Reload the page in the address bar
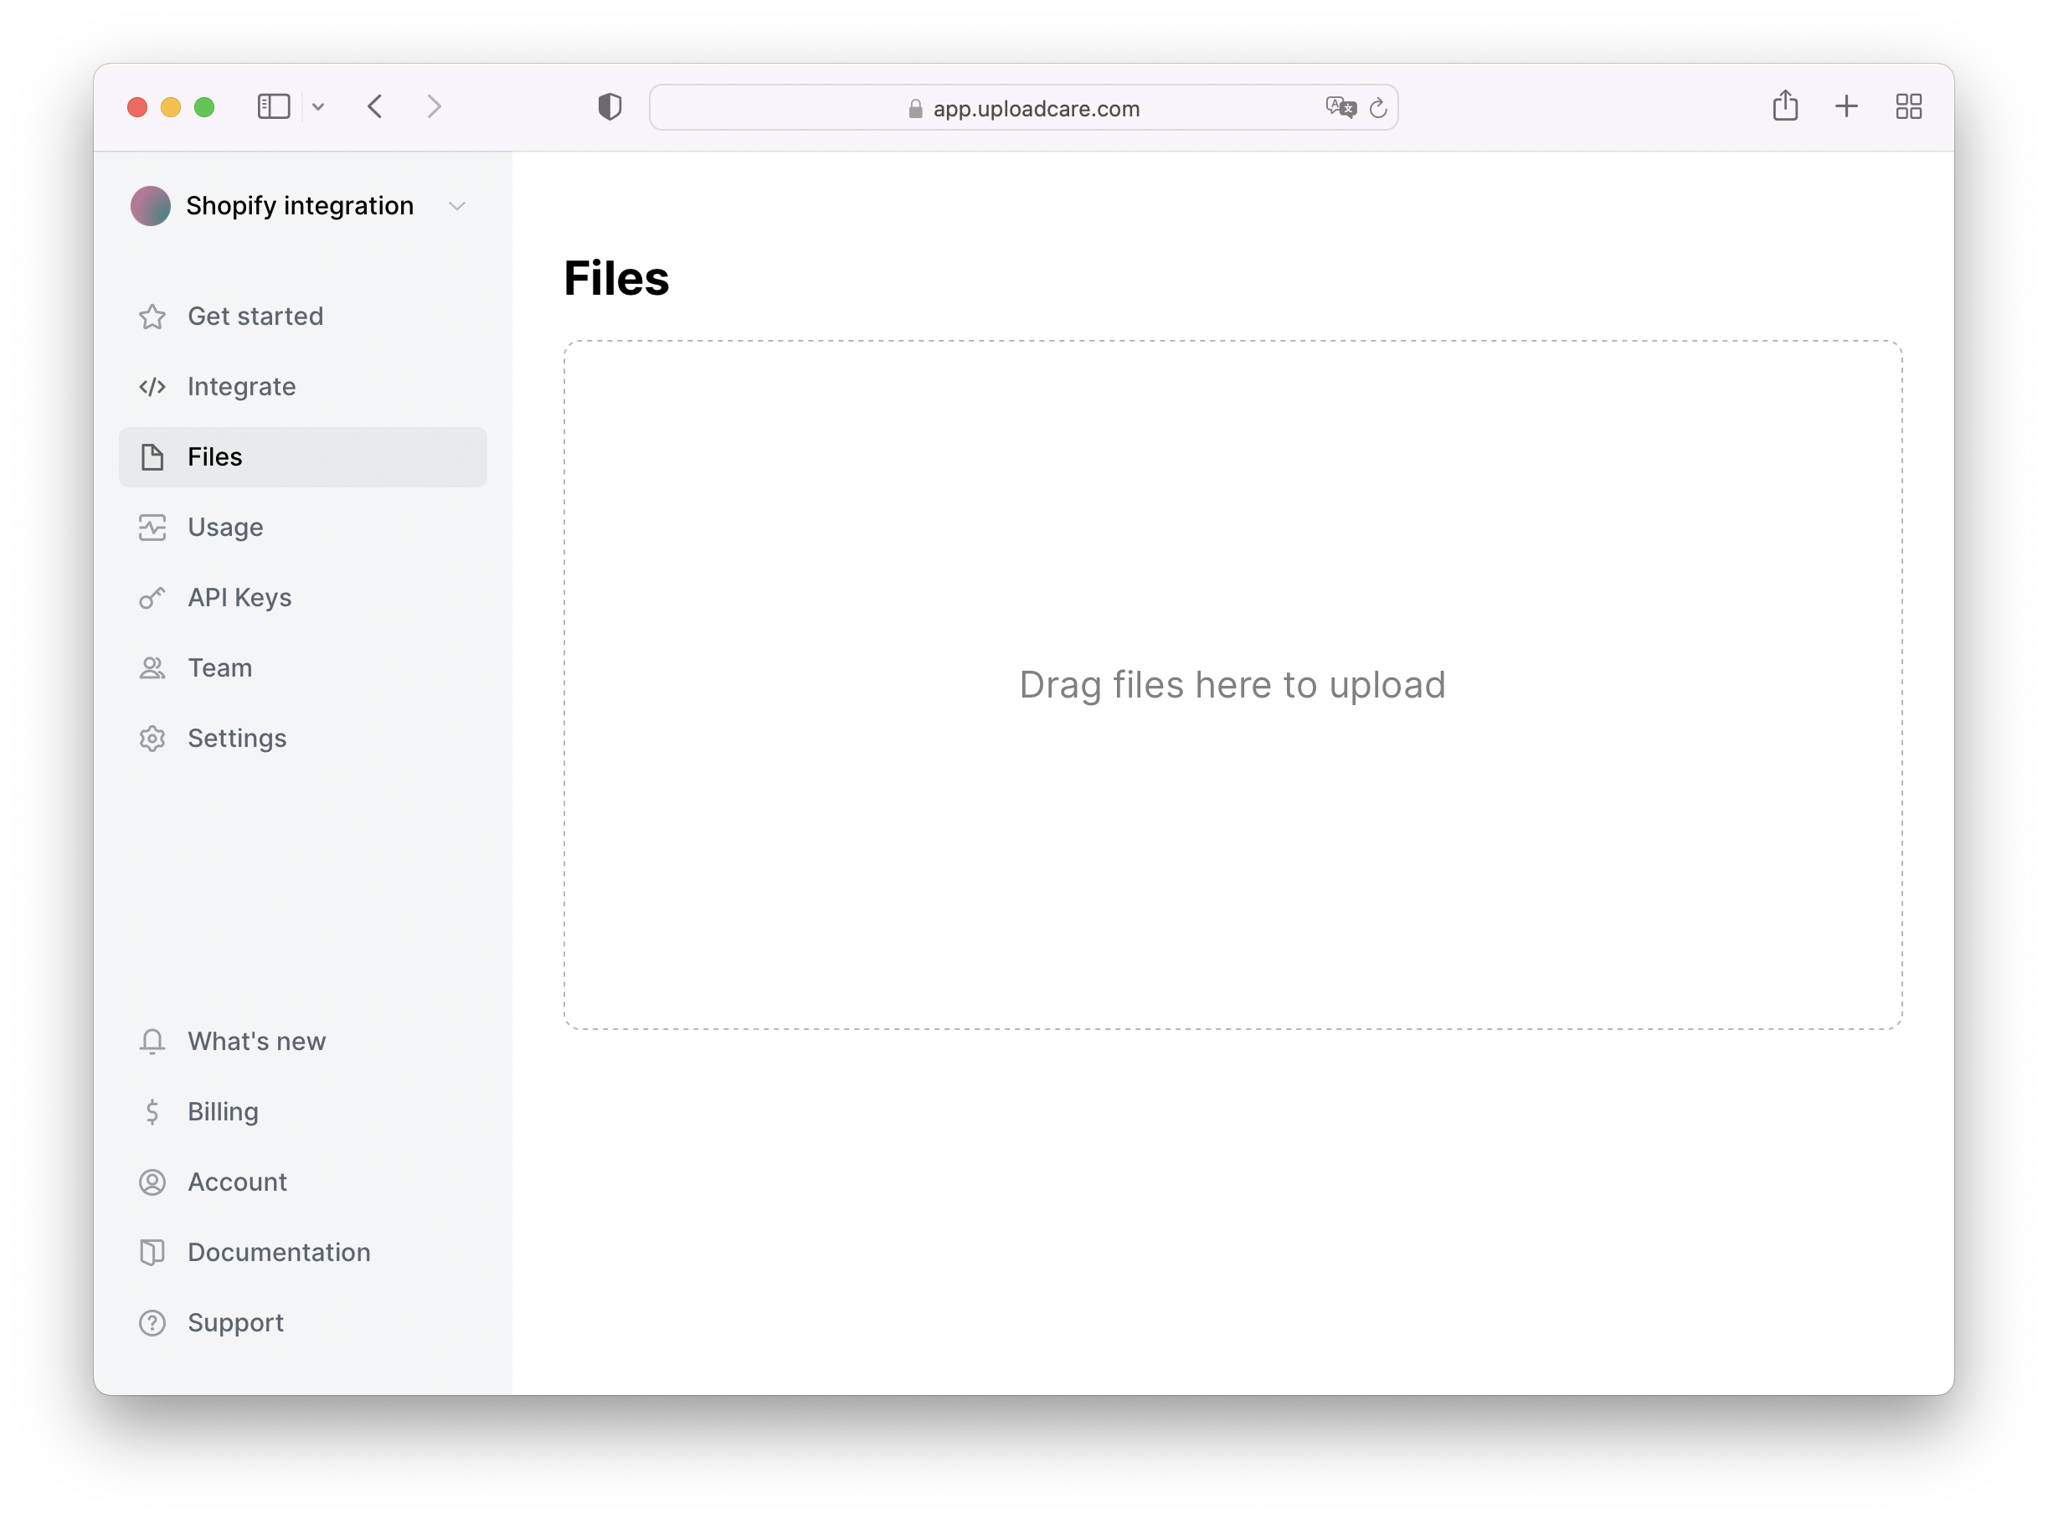This screenshot has width=2048, height=1519. (1378, 108)
